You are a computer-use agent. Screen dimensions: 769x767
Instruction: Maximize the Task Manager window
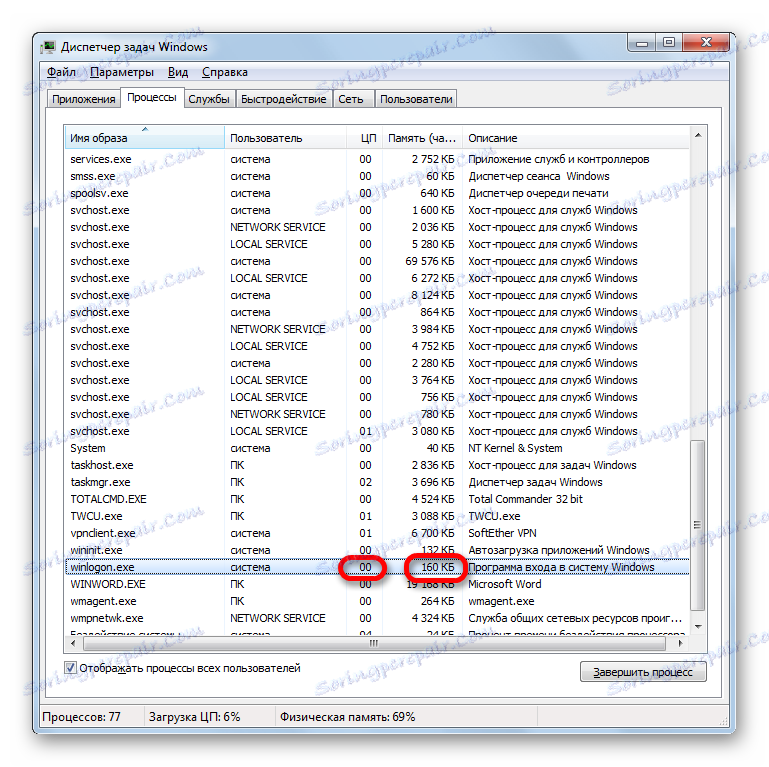668,43
